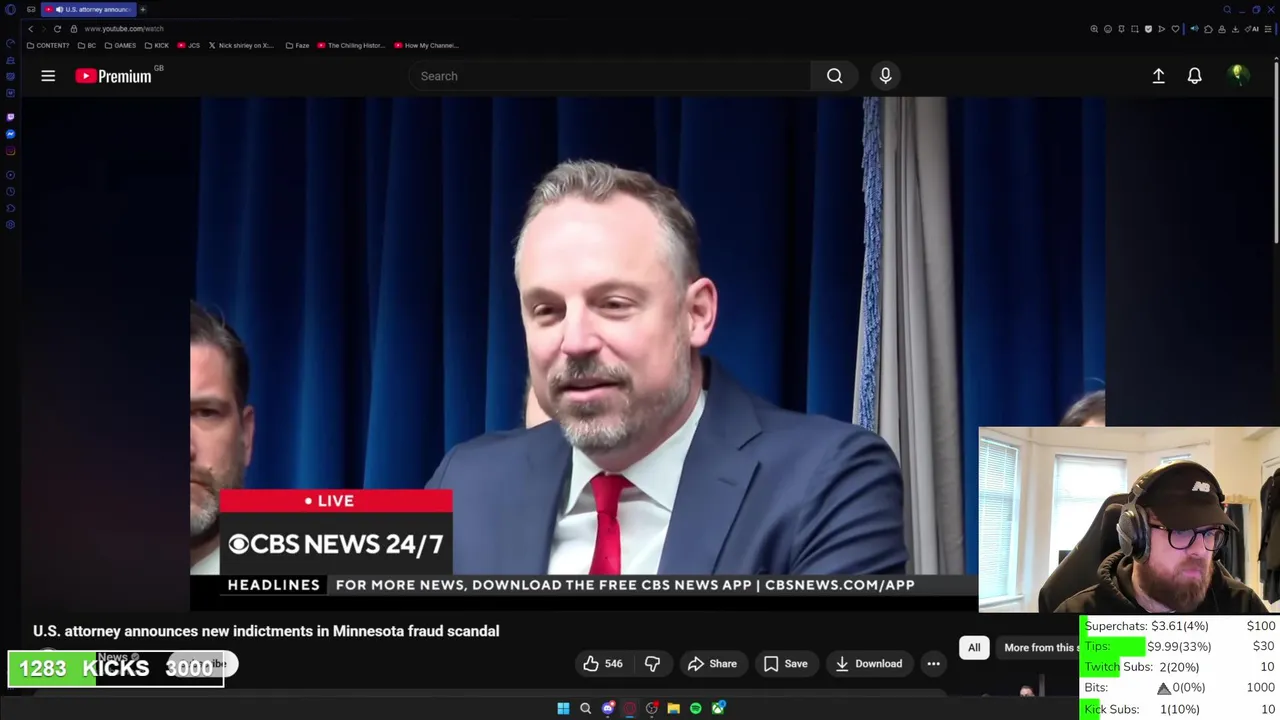The image size is (1280, 720).
Task: Open the Nick shirley on X bookmark
Action: [x=241, y=45]
